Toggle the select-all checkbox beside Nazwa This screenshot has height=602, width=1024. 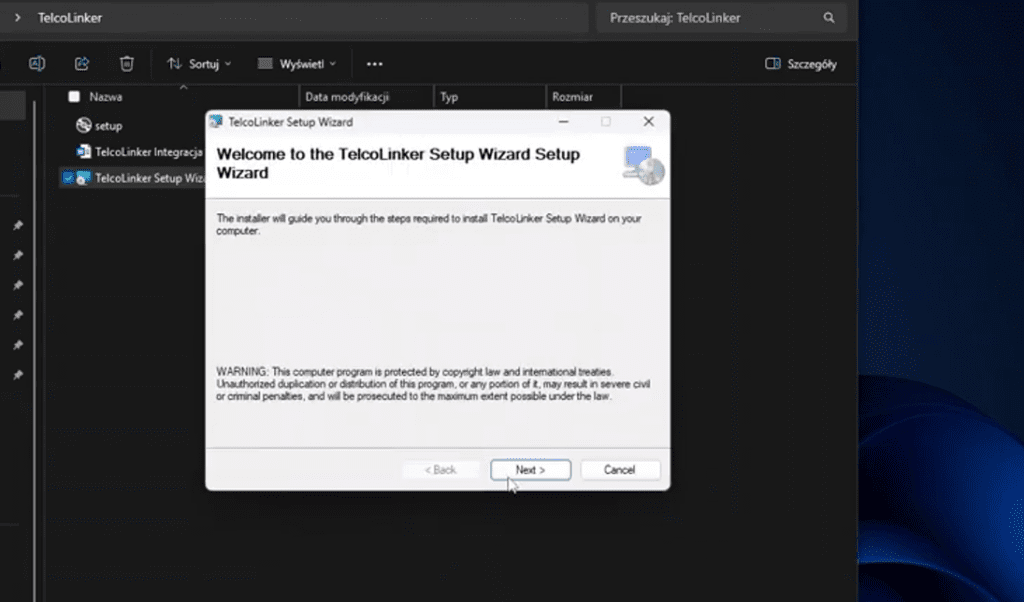73,97
